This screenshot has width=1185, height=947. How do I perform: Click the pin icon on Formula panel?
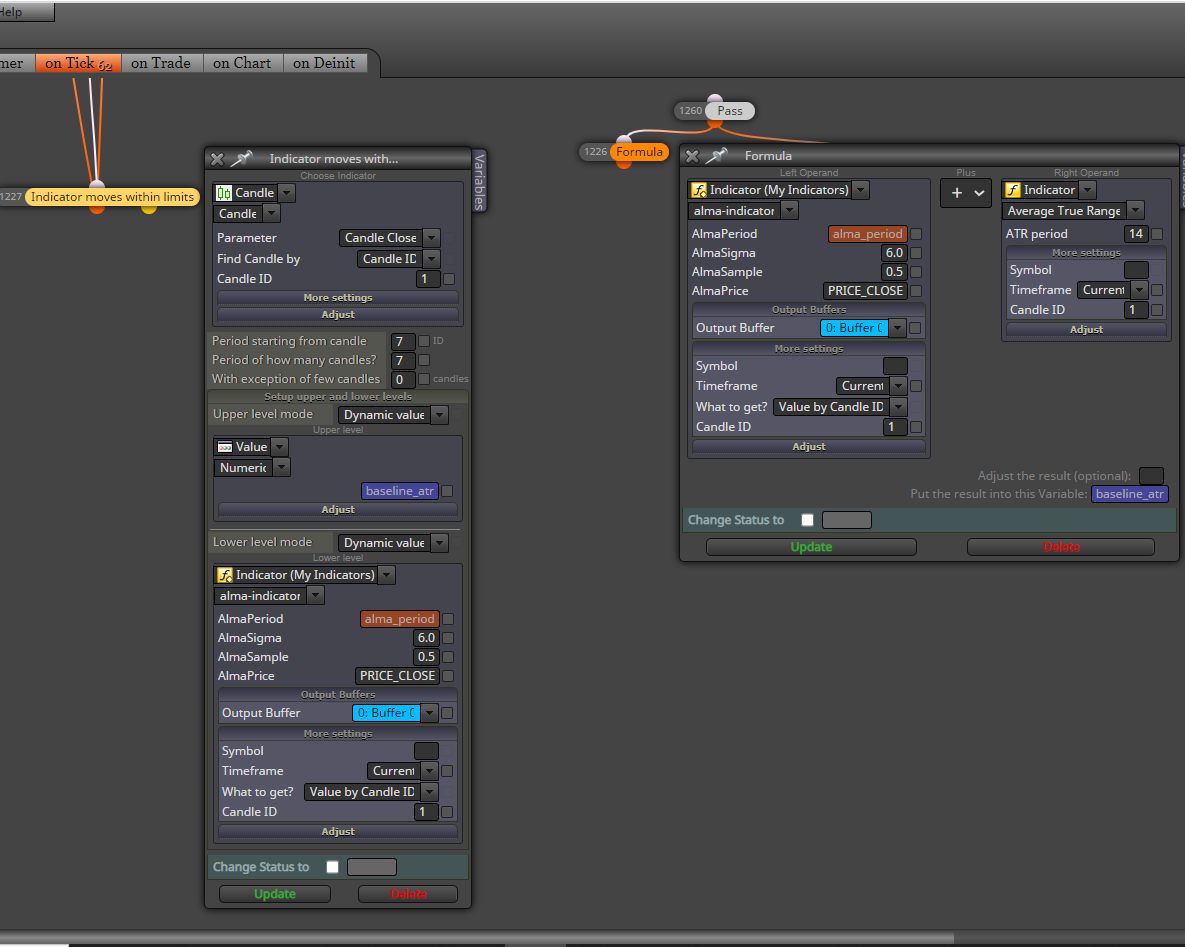point(716,155)
